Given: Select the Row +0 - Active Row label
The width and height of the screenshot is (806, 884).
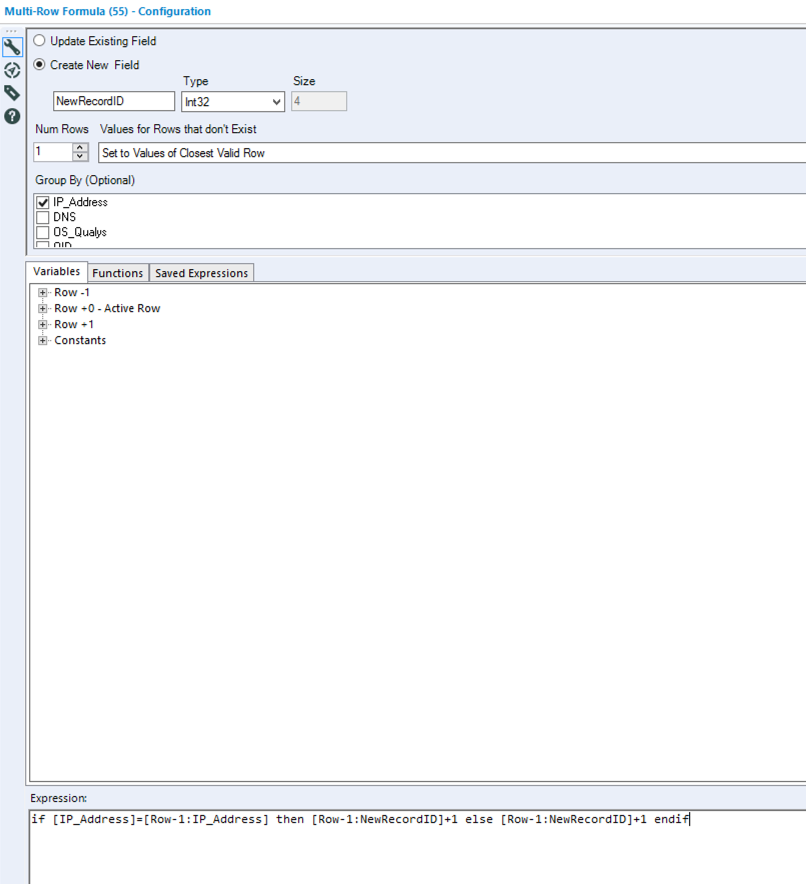Looking at the screenshot, I should point(107,308).
